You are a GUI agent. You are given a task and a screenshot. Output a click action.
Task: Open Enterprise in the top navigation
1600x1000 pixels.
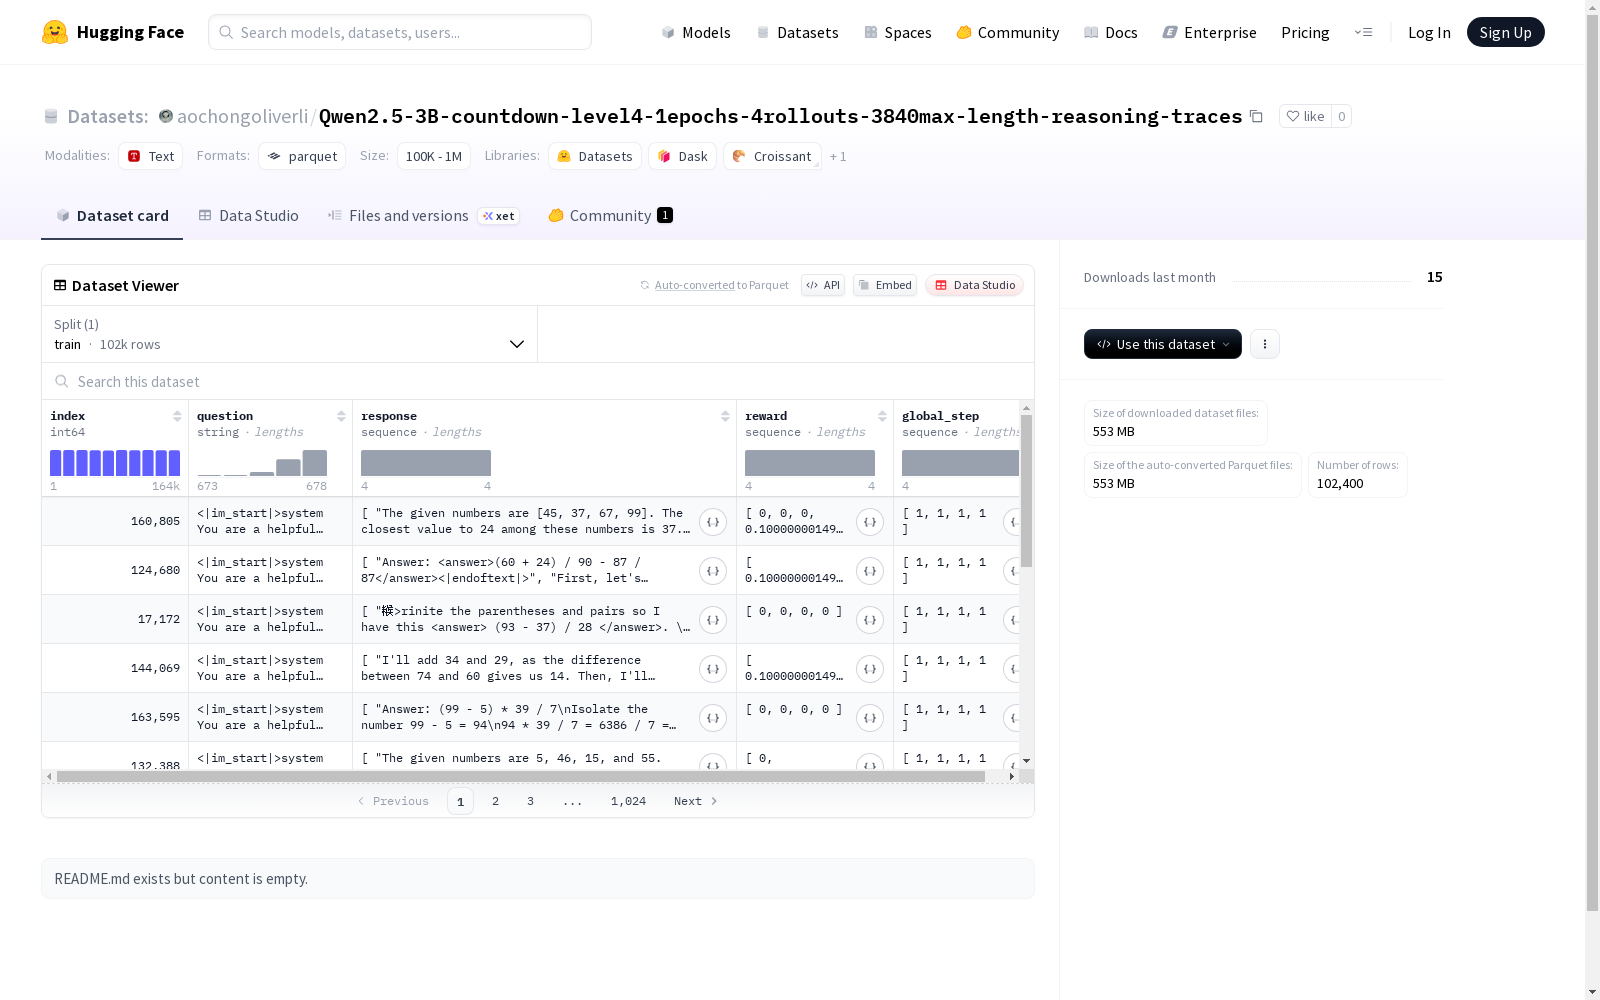[1210, 32]
